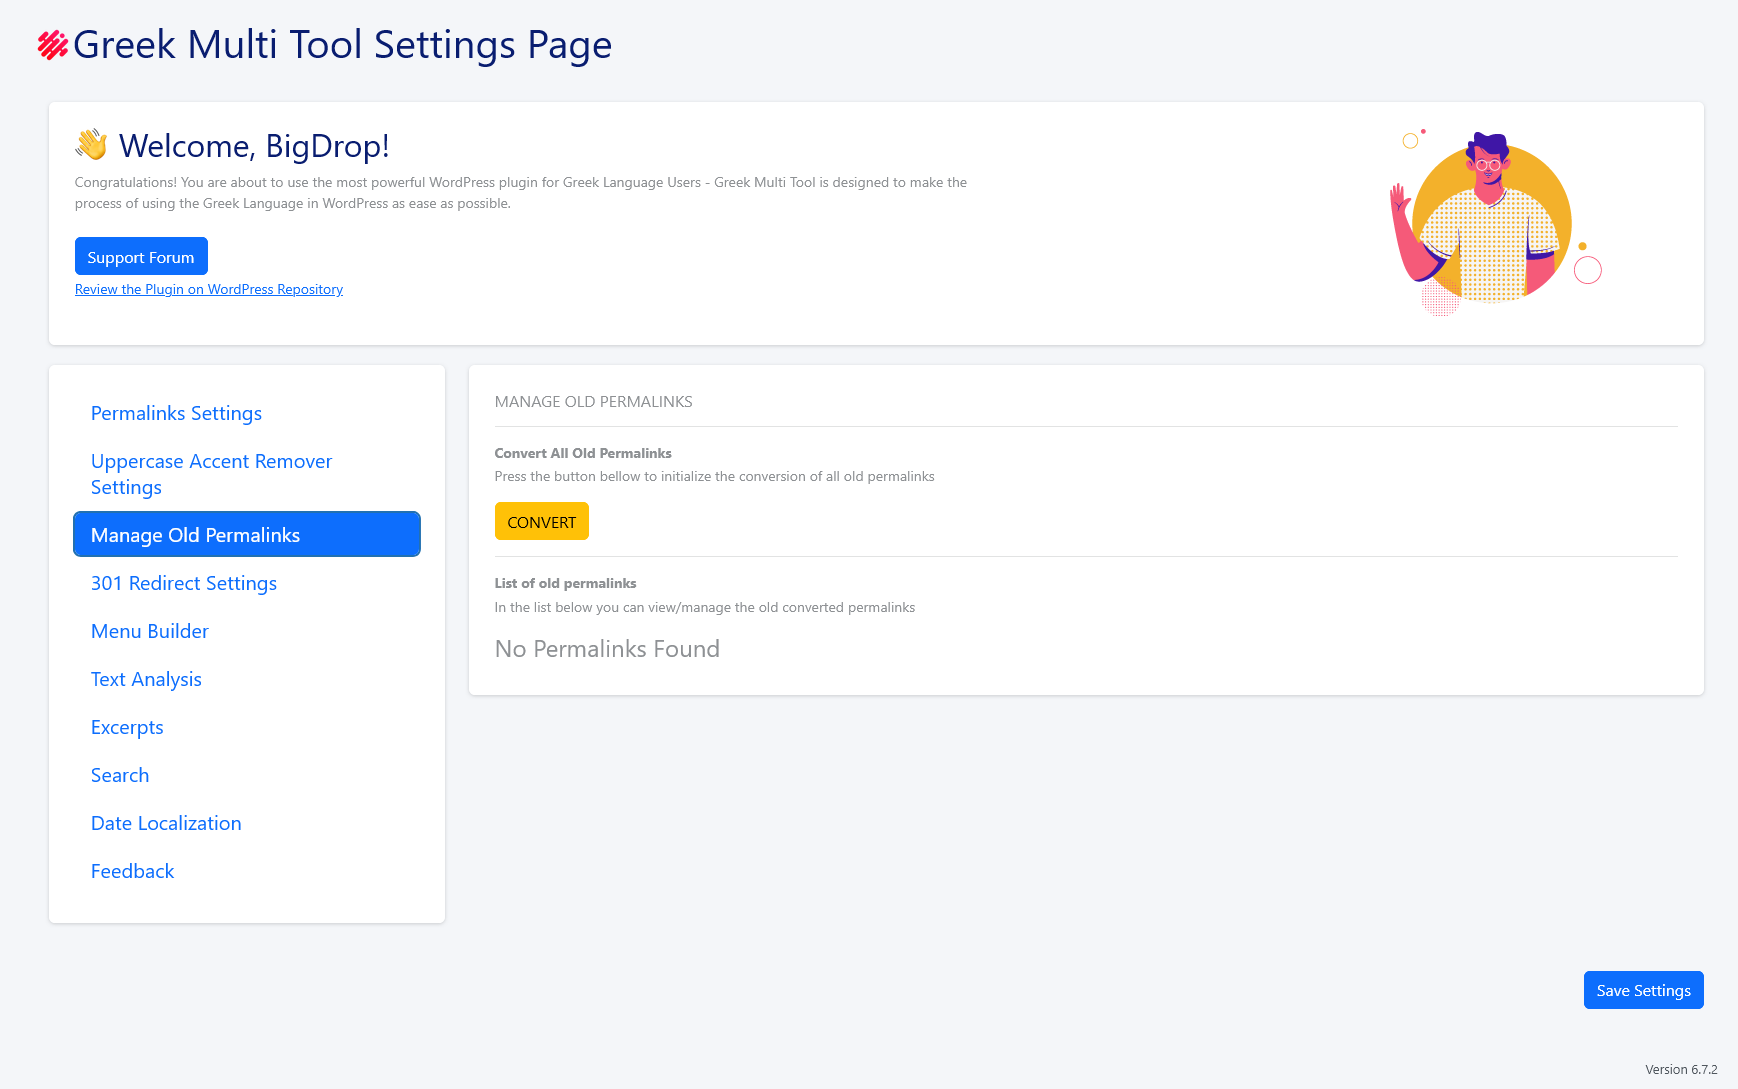Open Date Localization tab
This screenshot has height=1089, width=1738.
[166, 824]
